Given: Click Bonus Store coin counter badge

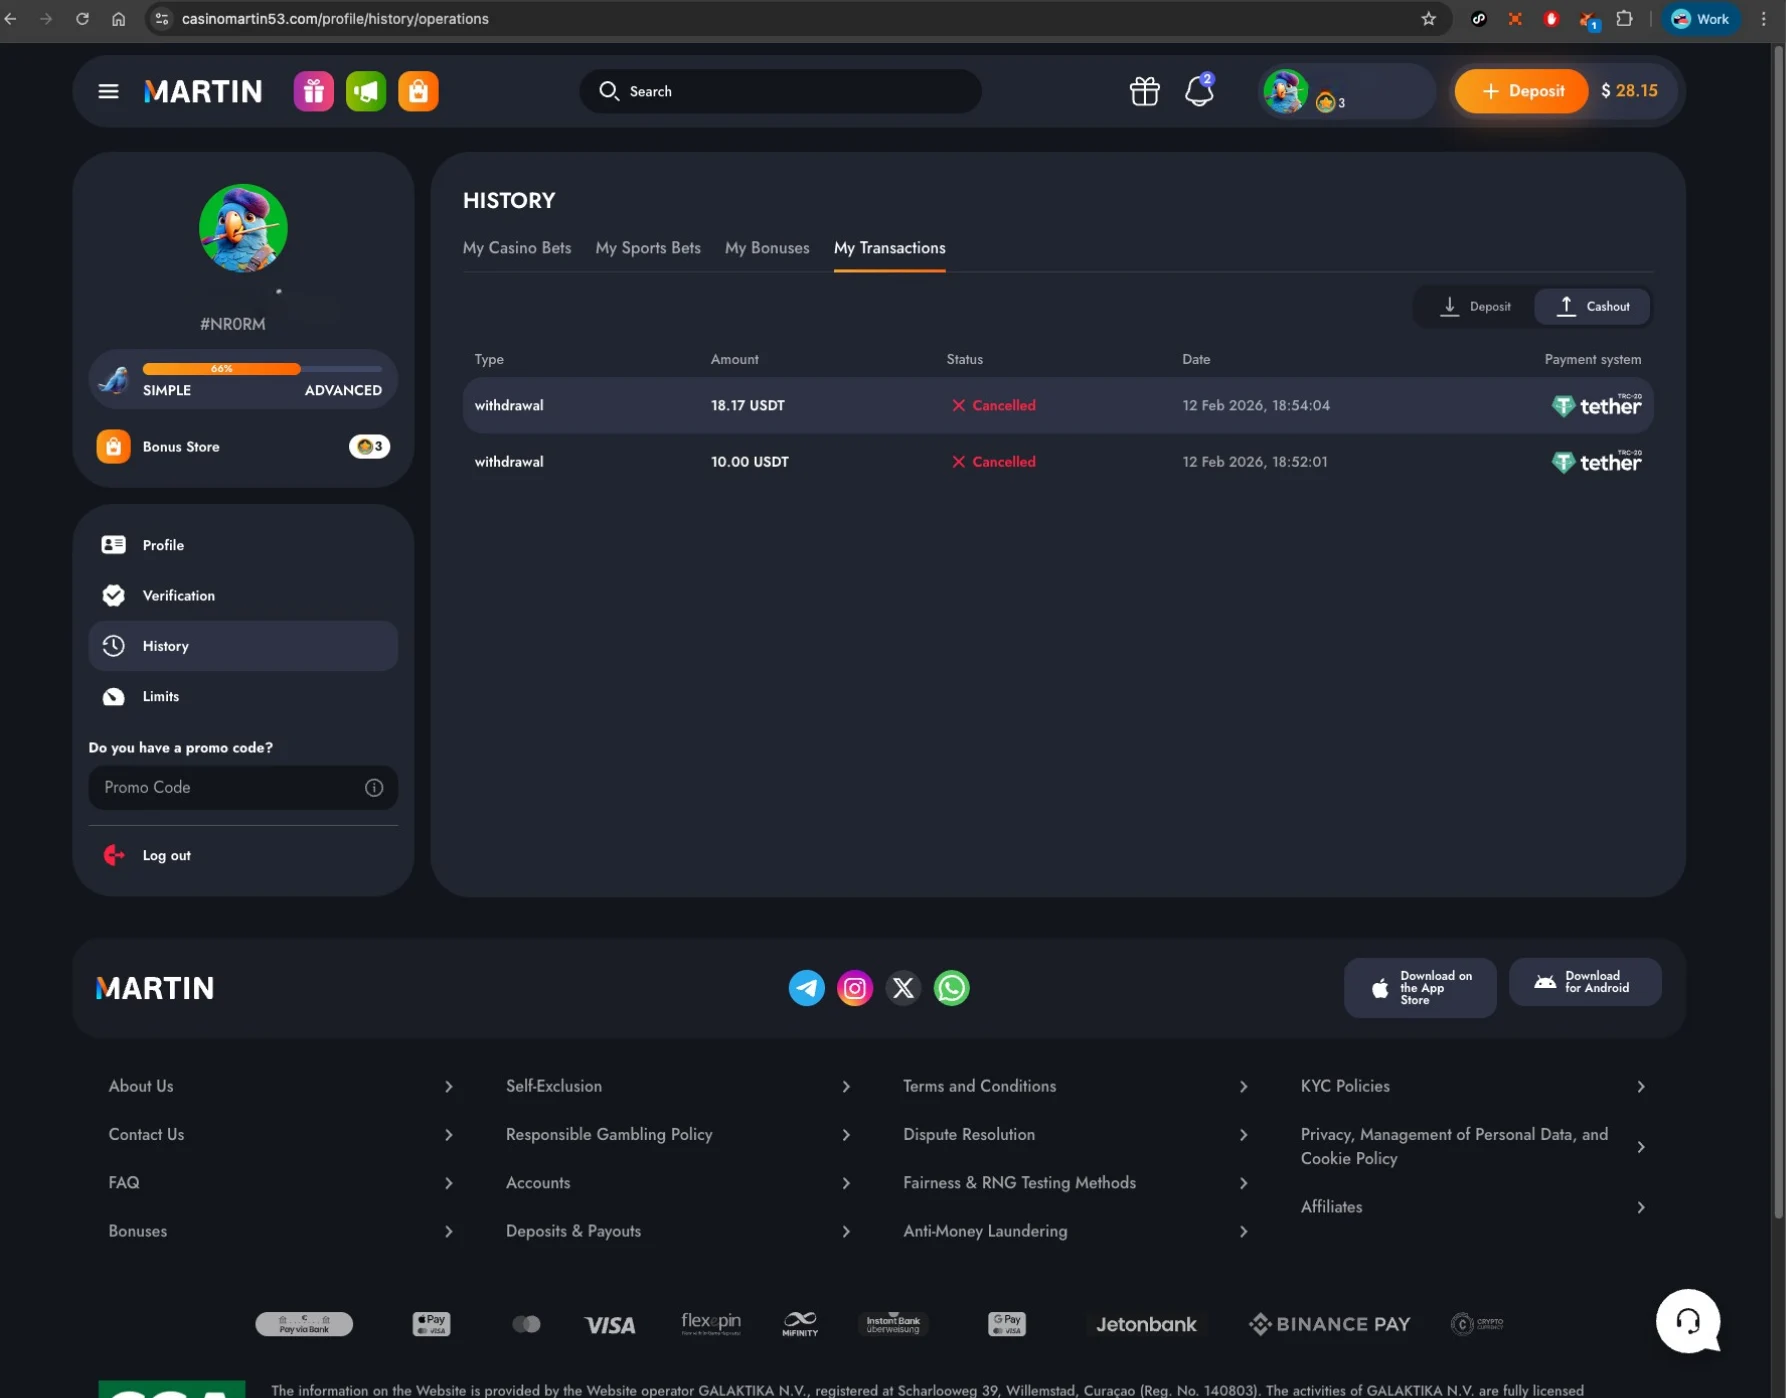Looking at the screenshot, I should point(369,447).
